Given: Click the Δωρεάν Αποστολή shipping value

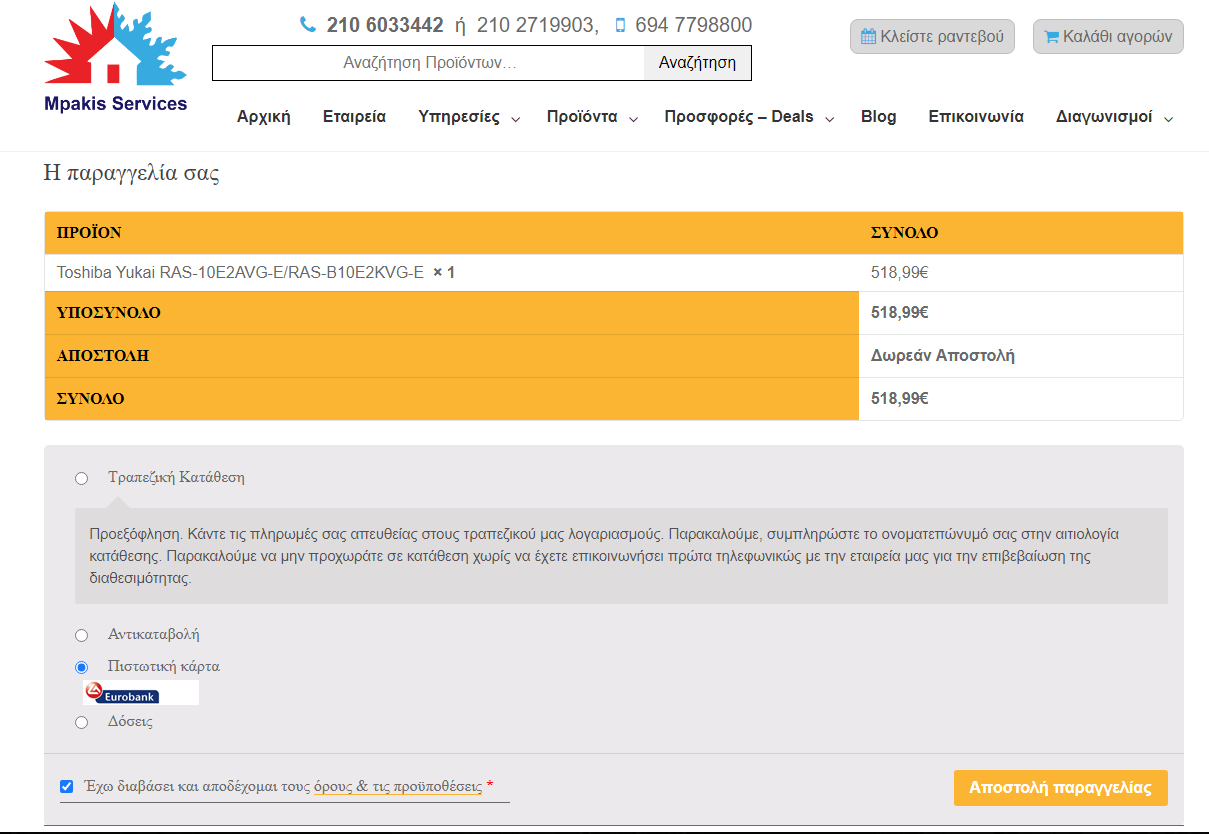Looking at the screenshot, I should tap(943, 355).
